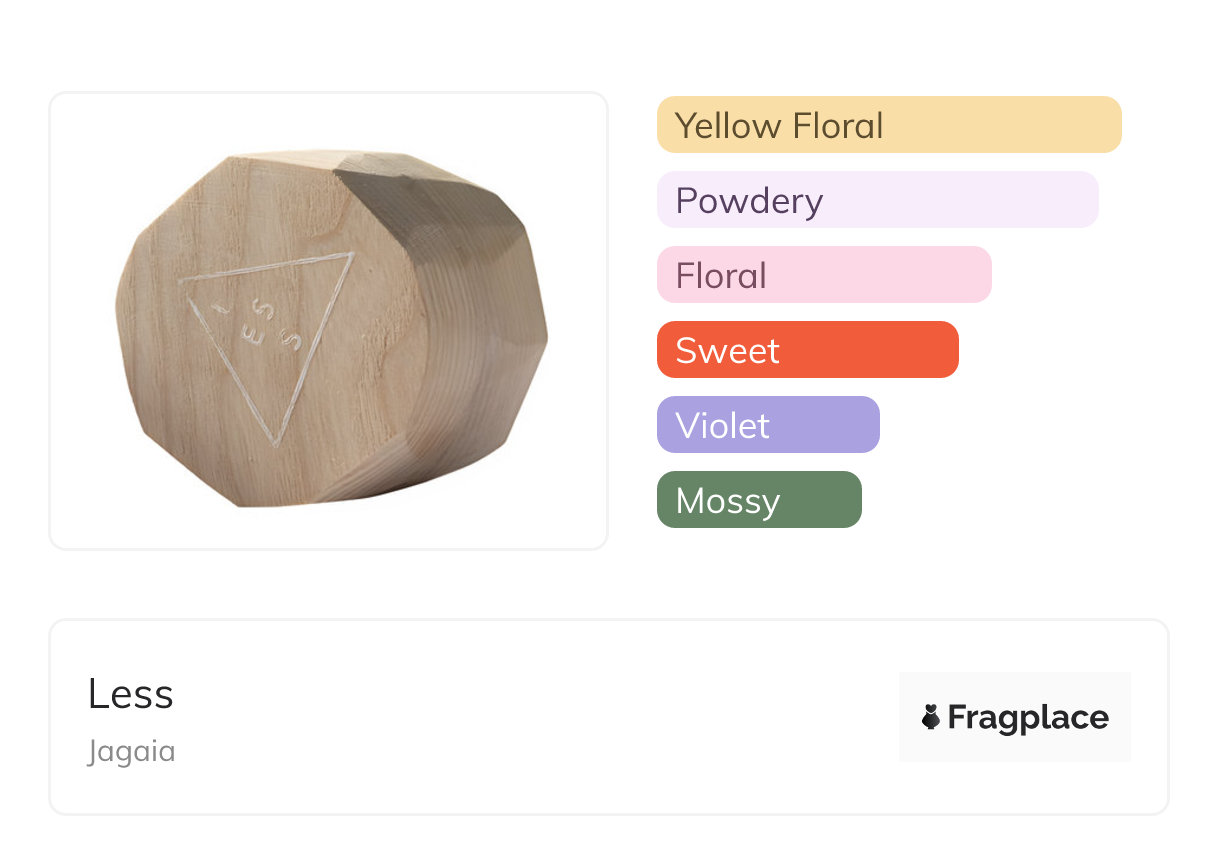Click the Fragplace perfume bottle icon
The image size is (1218, 864).
pyautogui.click(x=931, y=717)
